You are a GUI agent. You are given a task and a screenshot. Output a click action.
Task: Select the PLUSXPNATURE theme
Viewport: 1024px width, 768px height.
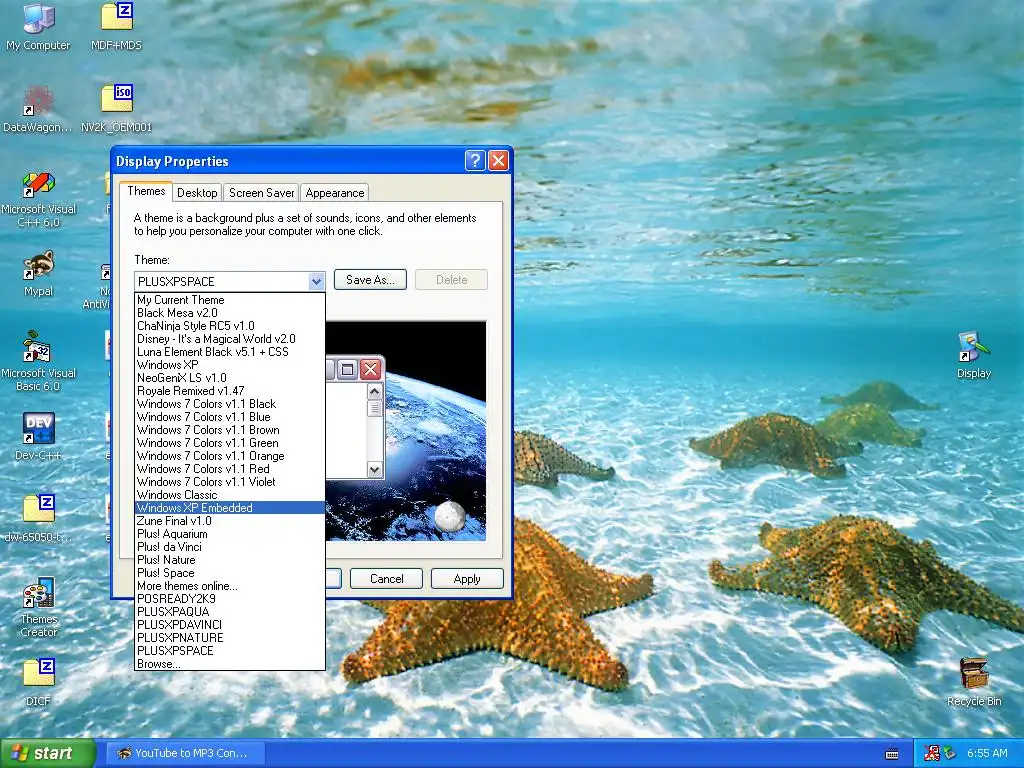tap(230, 638)
